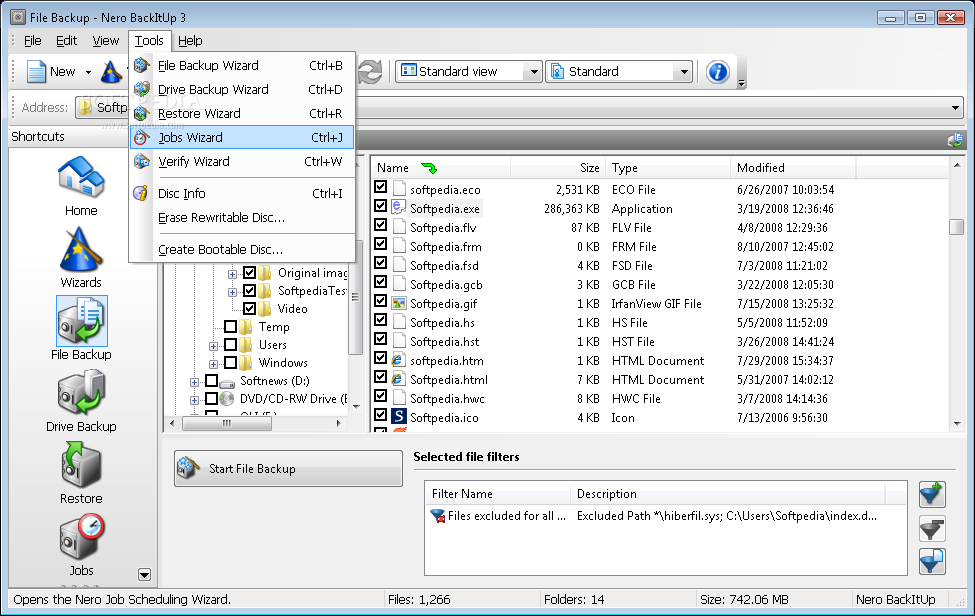Click the refresh arrows toolbar icon
The image size is (975, 616).
point(369,71)
